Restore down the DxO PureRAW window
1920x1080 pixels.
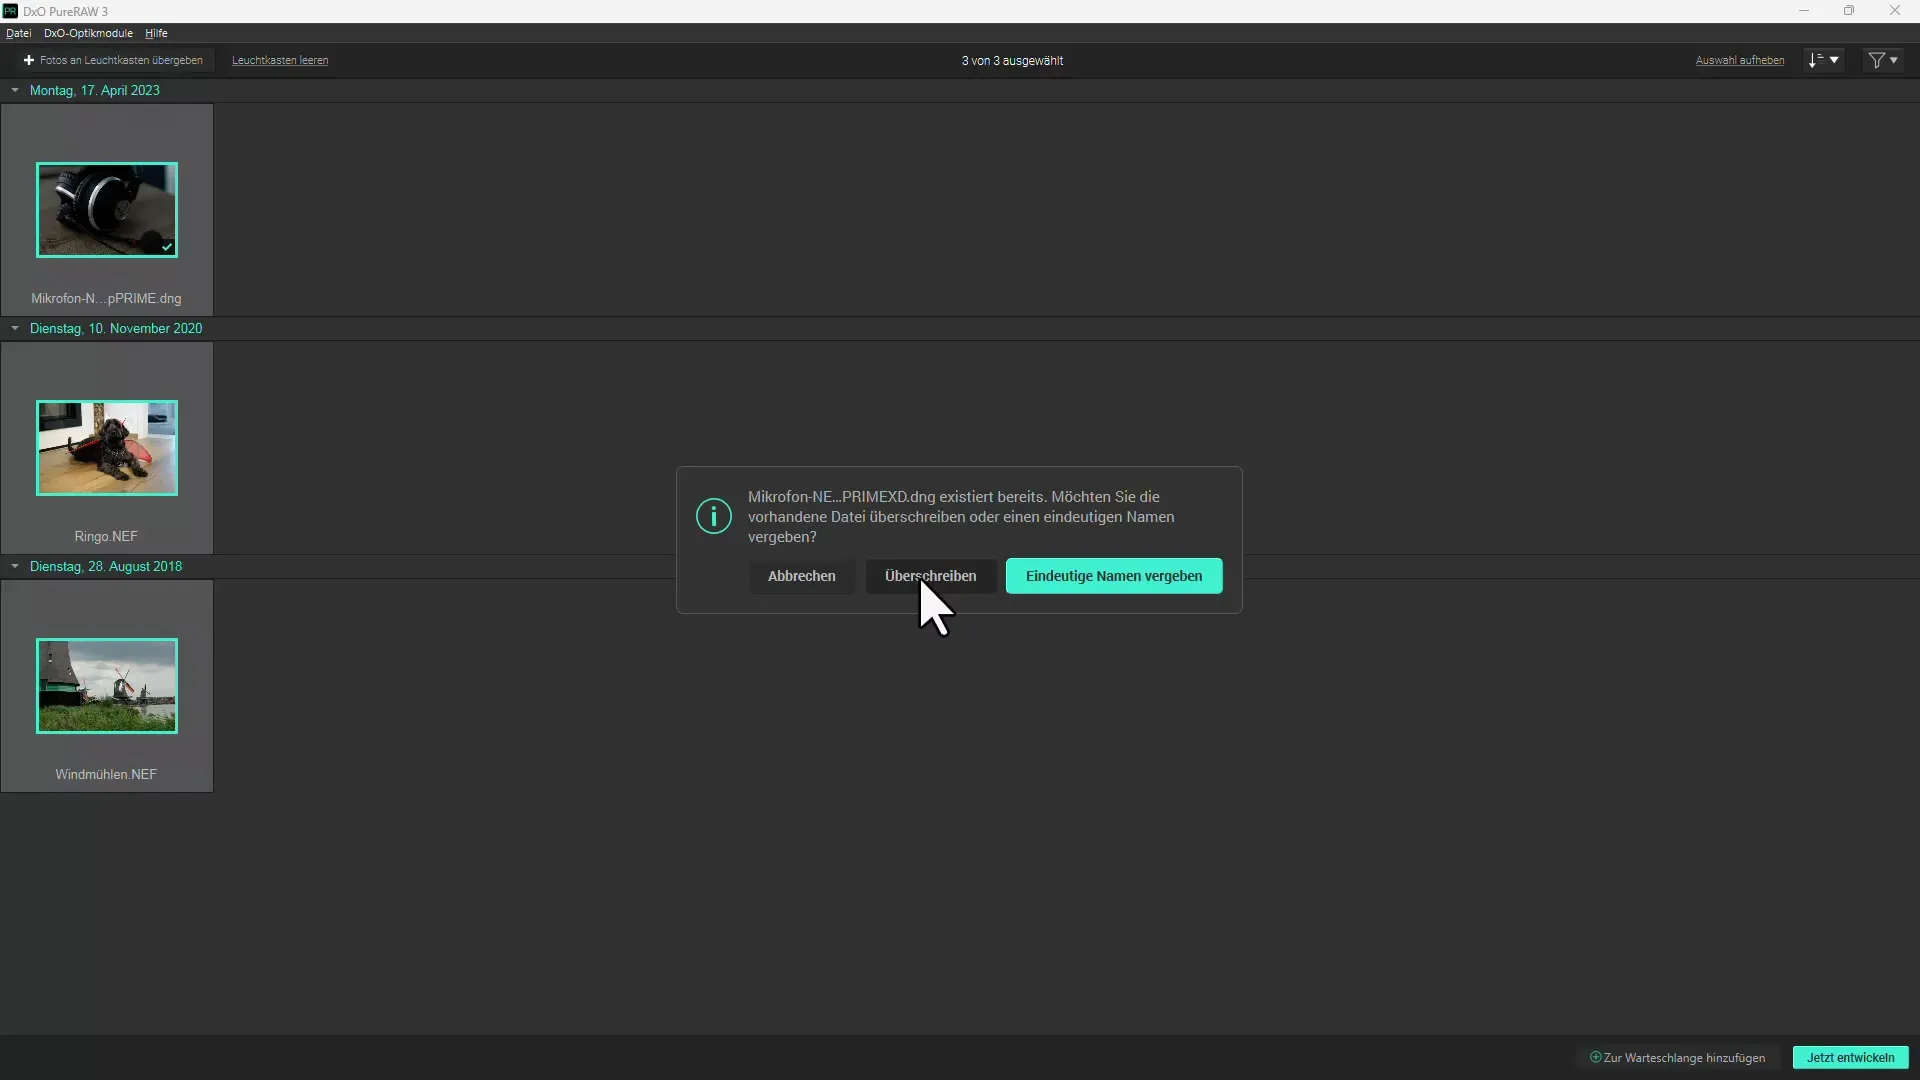coord(1849,11)
